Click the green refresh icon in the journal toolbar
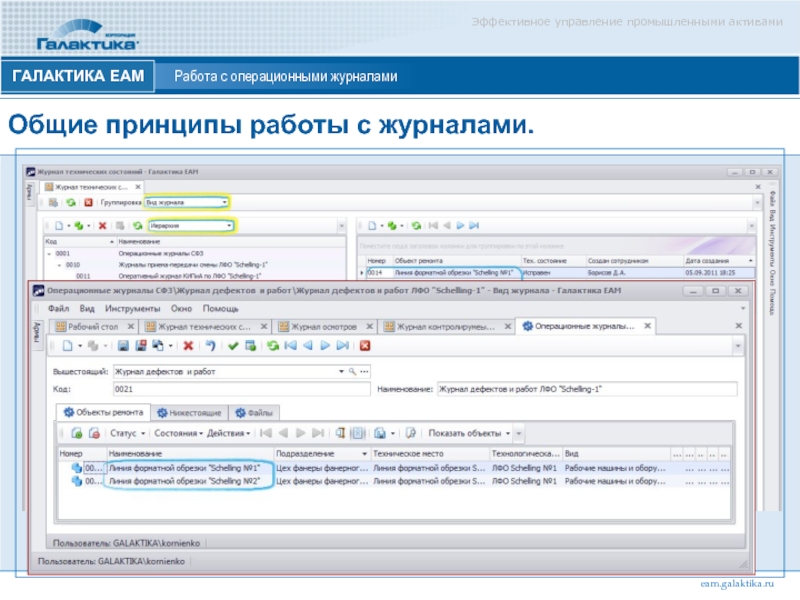 click(271, 346)
